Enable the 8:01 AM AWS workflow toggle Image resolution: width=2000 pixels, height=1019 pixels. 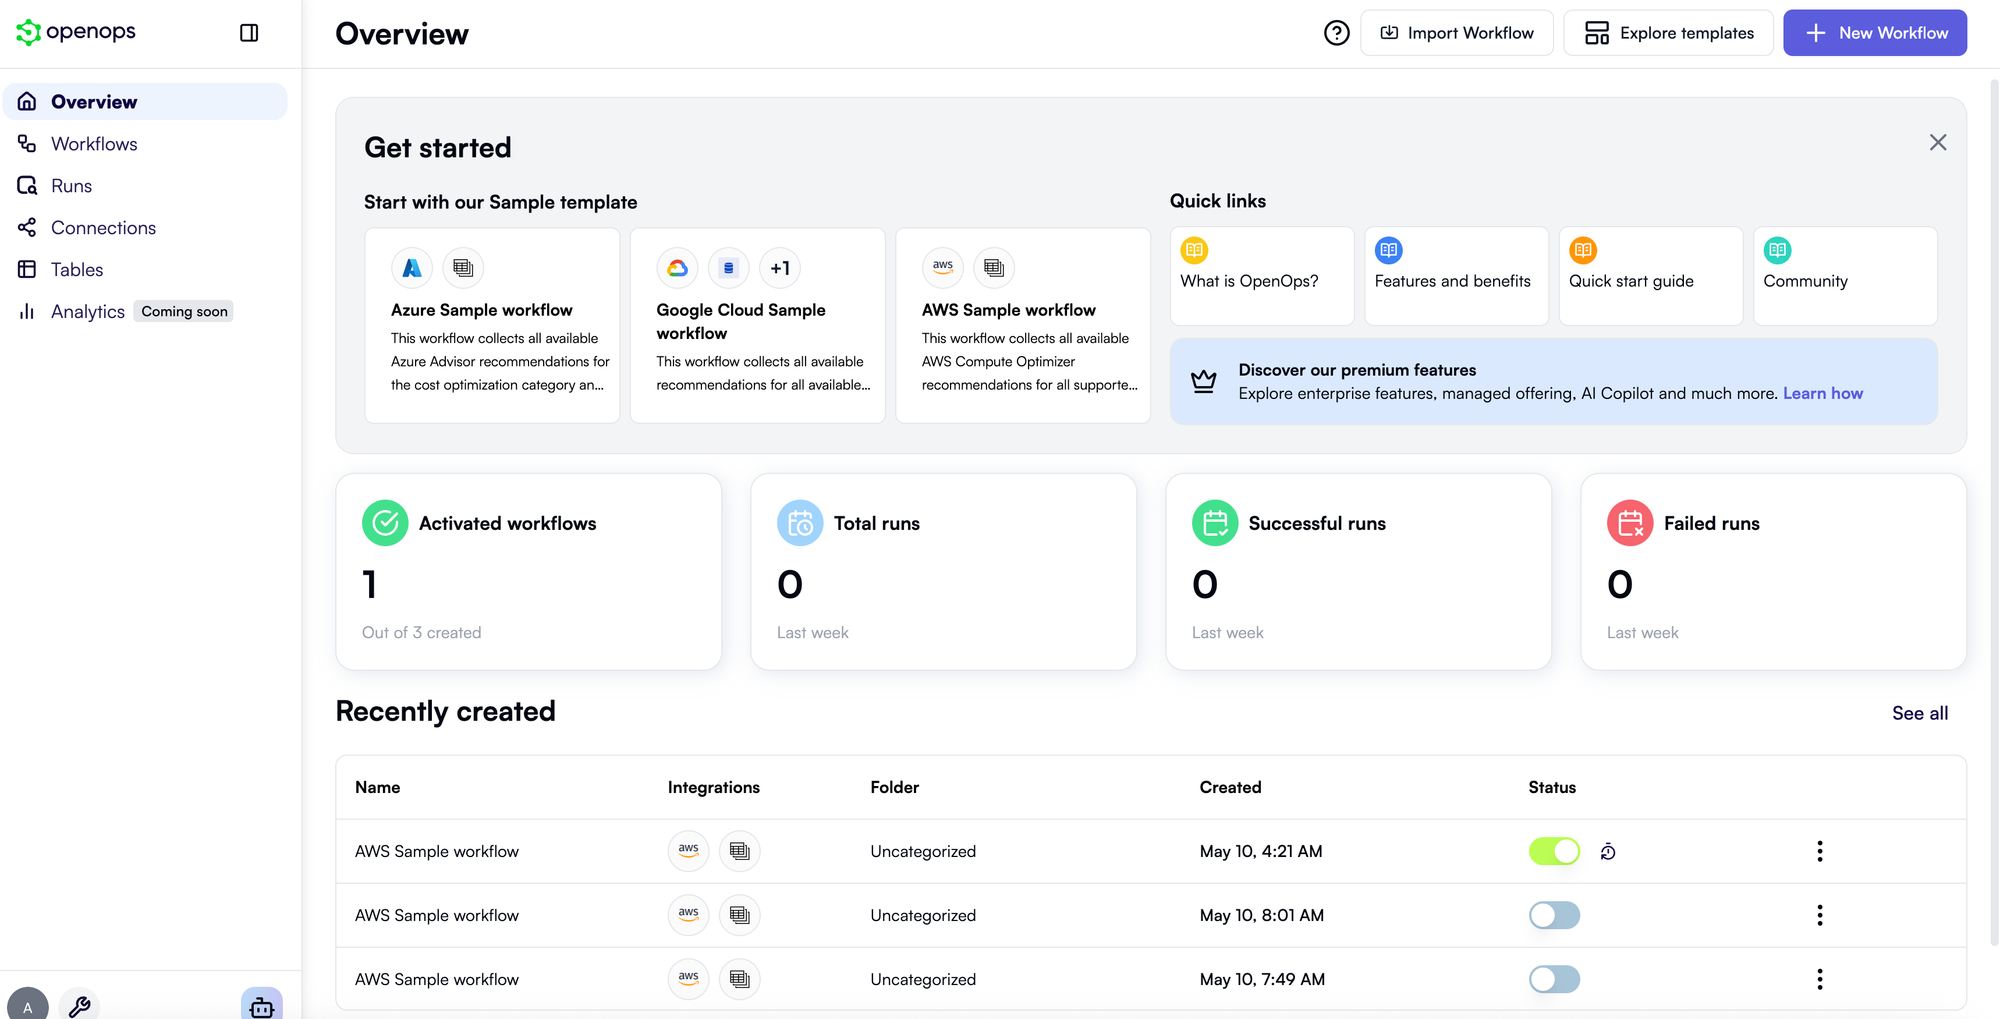point(1554,915)
